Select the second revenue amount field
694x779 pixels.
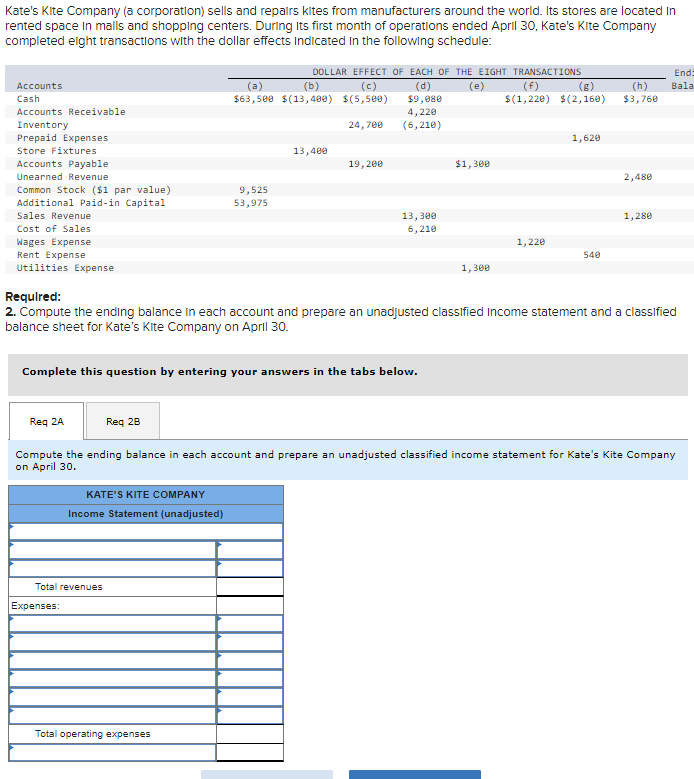[x=250, y=568]
